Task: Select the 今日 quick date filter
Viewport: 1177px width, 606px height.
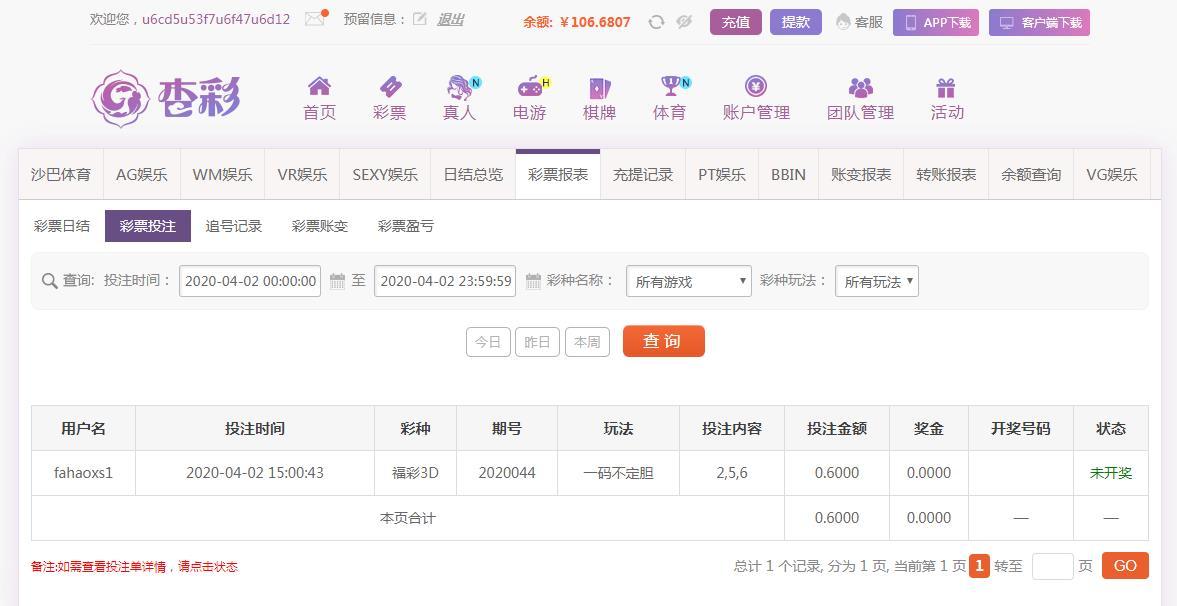Action: click(488, 342)
